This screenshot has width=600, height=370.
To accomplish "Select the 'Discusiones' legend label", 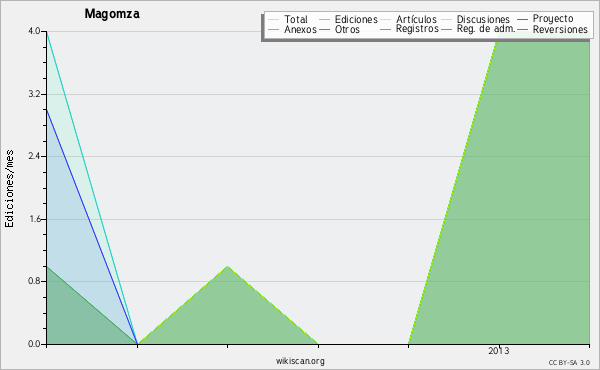I will click(483, 19).
